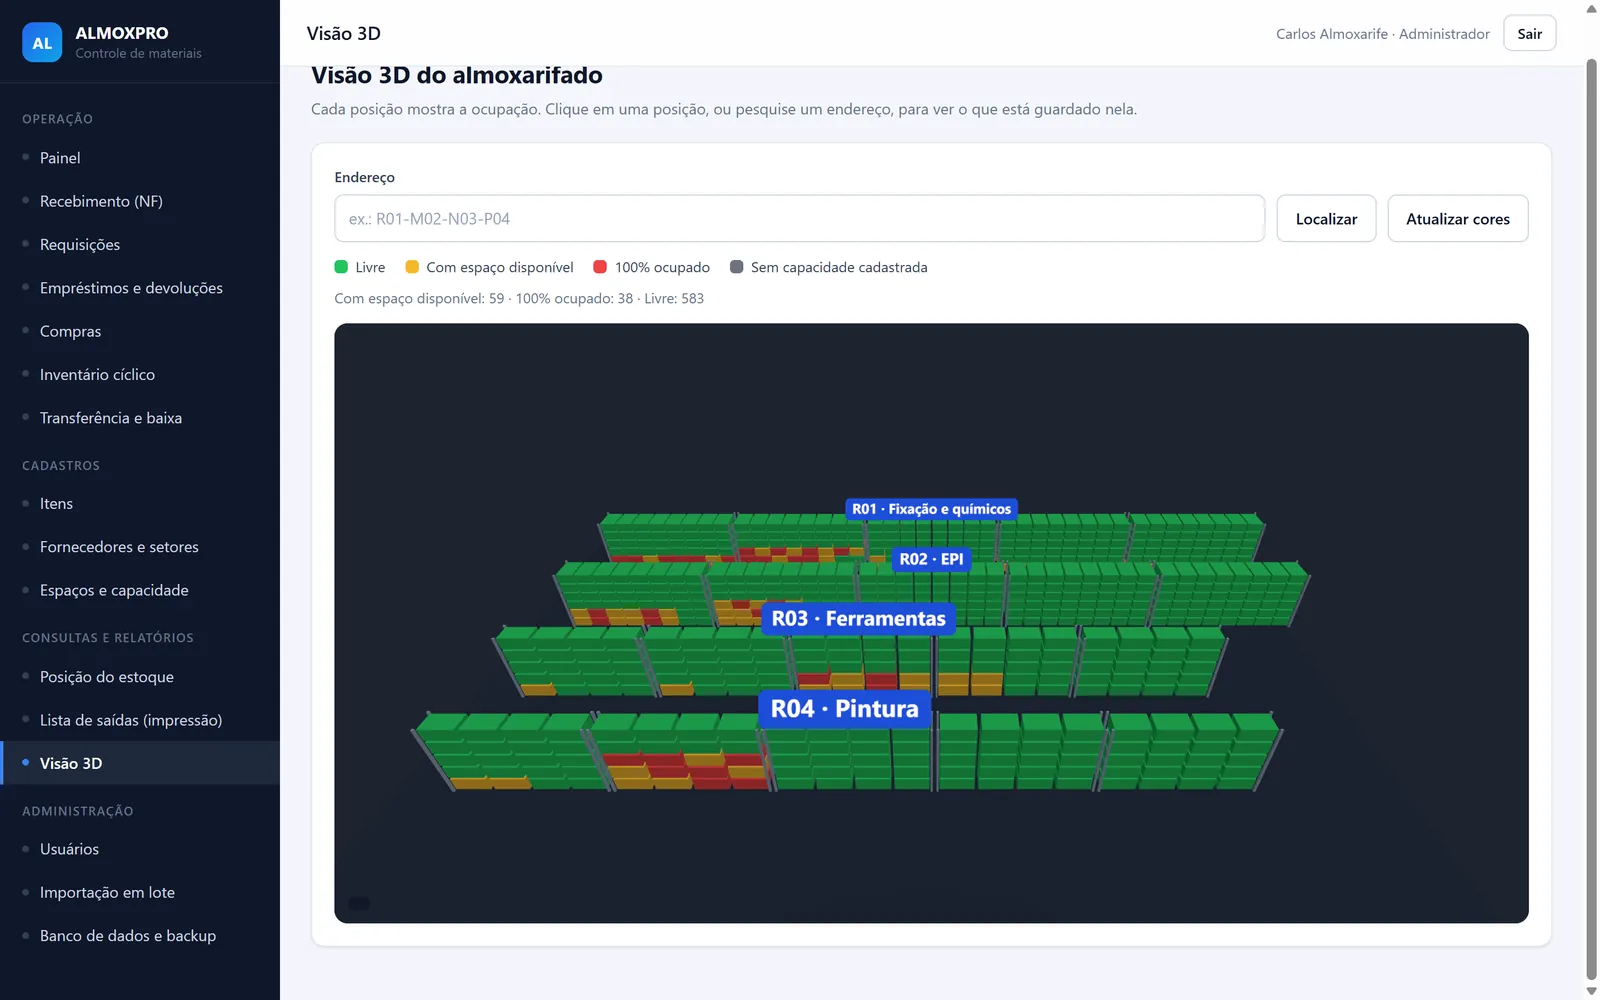Click the Localizar button
1600x1000 pixels.
pyautogui.click(x=1326, y=219)
